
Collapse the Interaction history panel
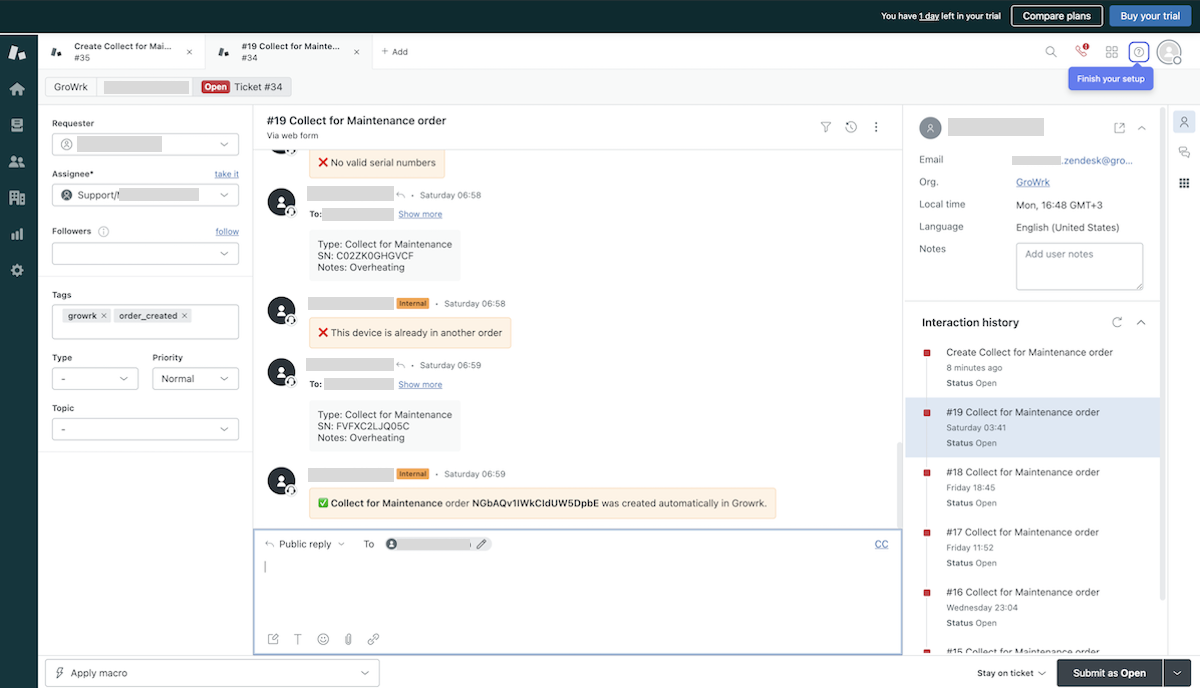[x=1141, y=322]
